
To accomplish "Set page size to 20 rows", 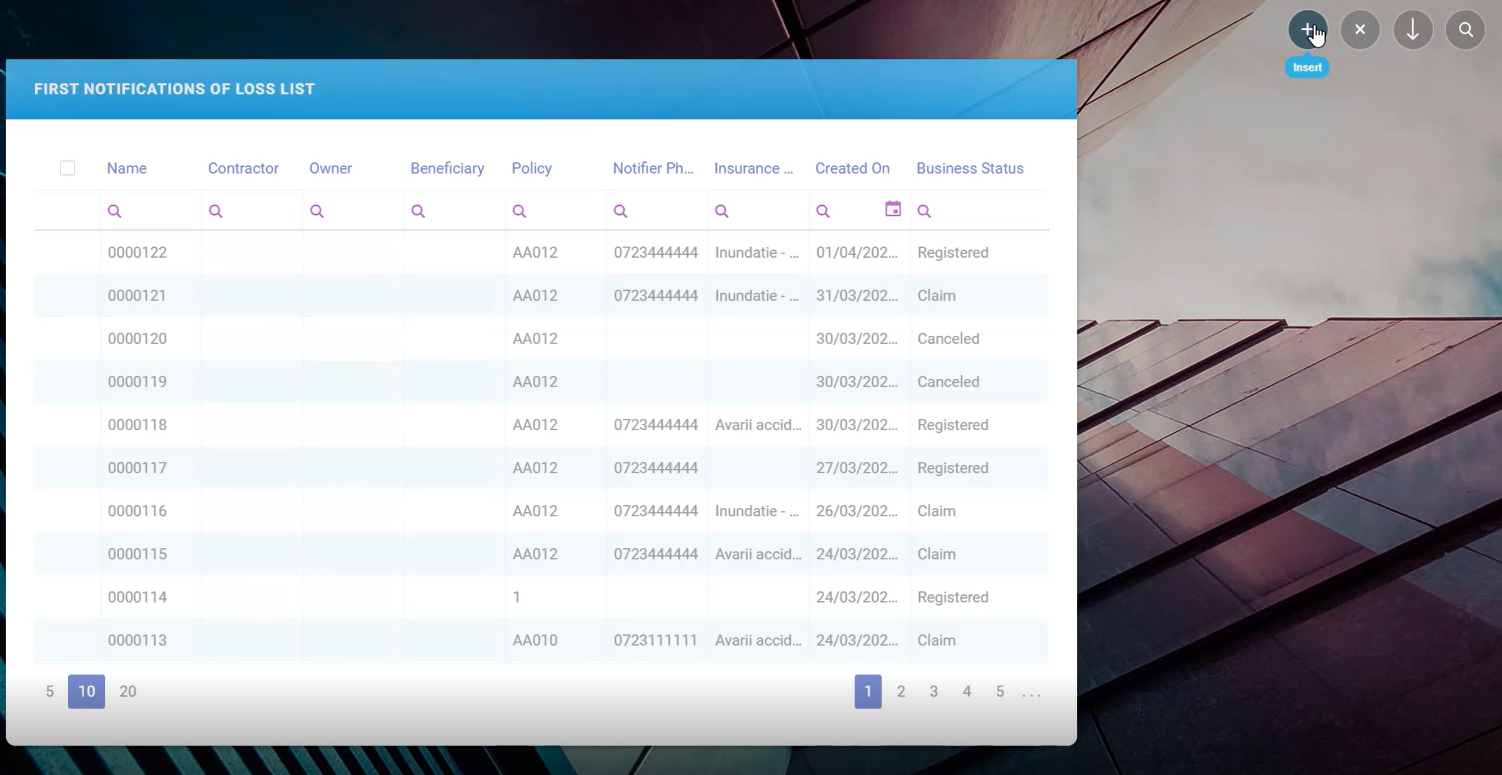I will coord(128,691).
